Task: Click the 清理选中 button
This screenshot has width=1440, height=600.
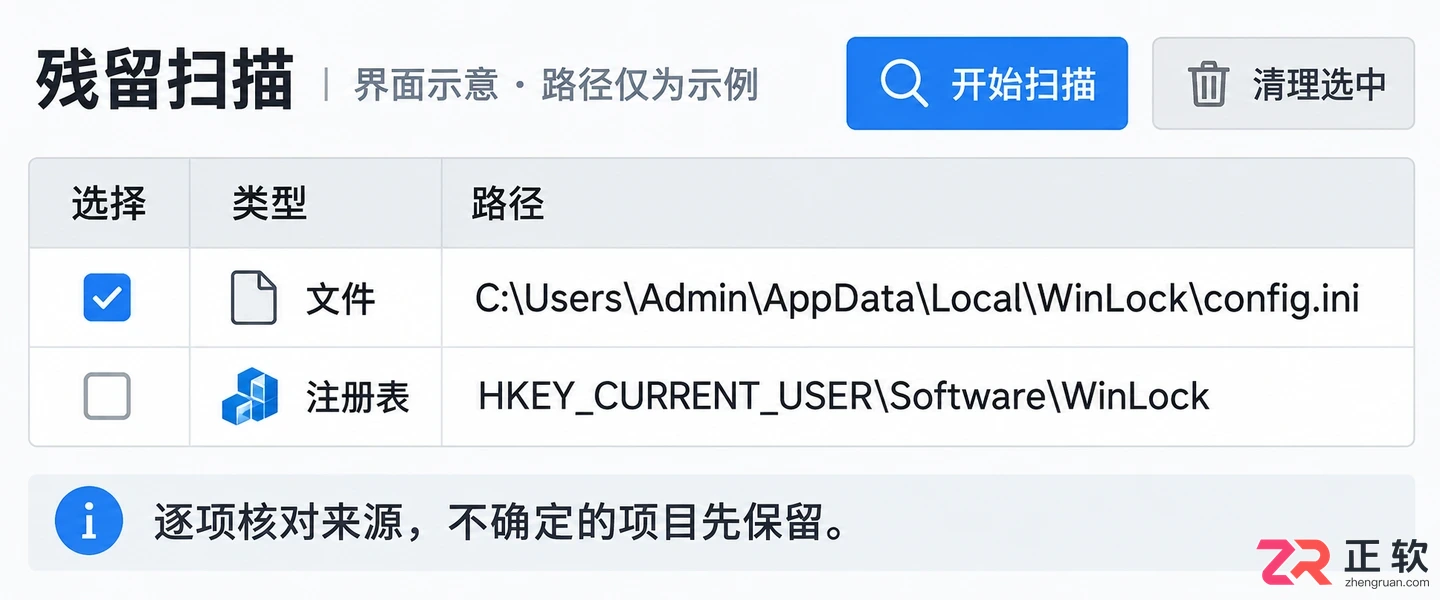Action: (x=1283, y=84)
